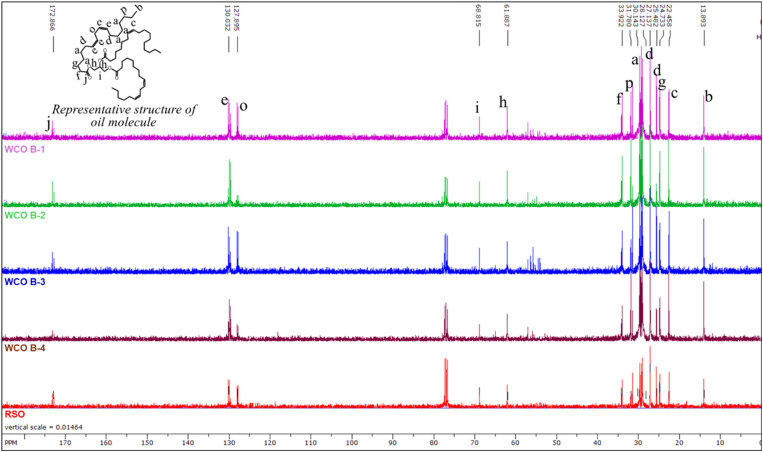The width and height of the screenshot is (763, 452).
Task: Click the 100 tick on PPM axis
Action: 351,443
